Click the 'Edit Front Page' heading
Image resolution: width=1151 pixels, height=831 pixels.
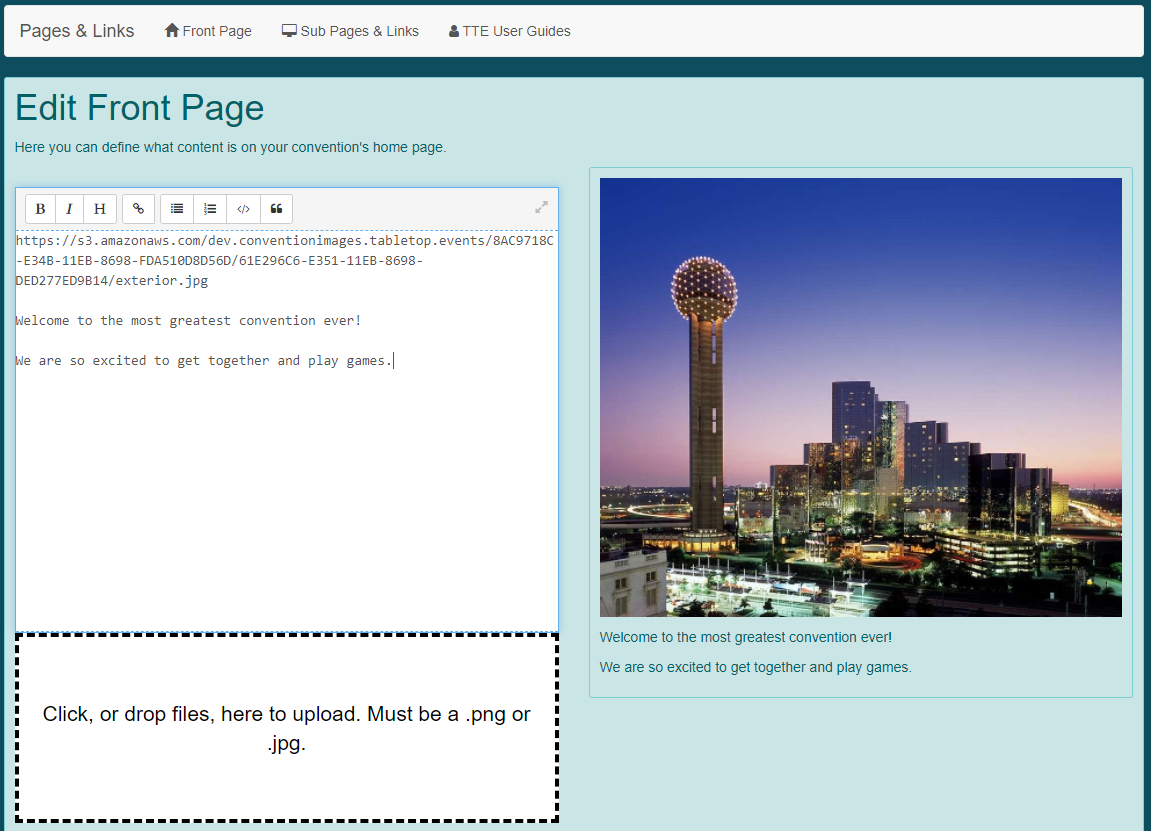pyautogui.click(x=139, y=108)
